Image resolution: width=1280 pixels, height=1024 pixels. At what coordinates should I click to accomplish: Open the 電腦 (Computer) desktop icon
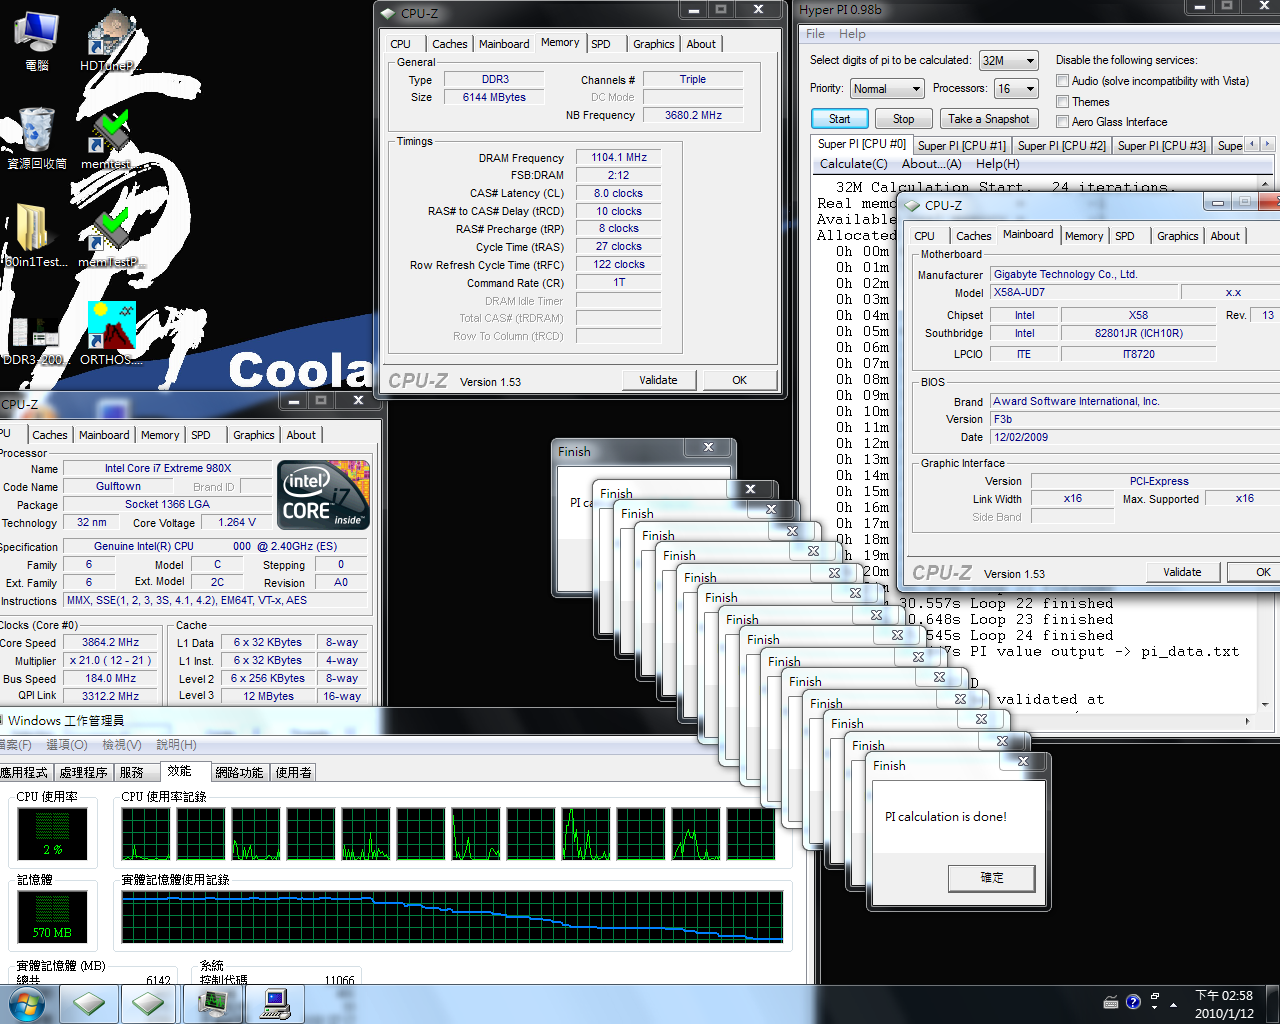click(x=36, y=40)
